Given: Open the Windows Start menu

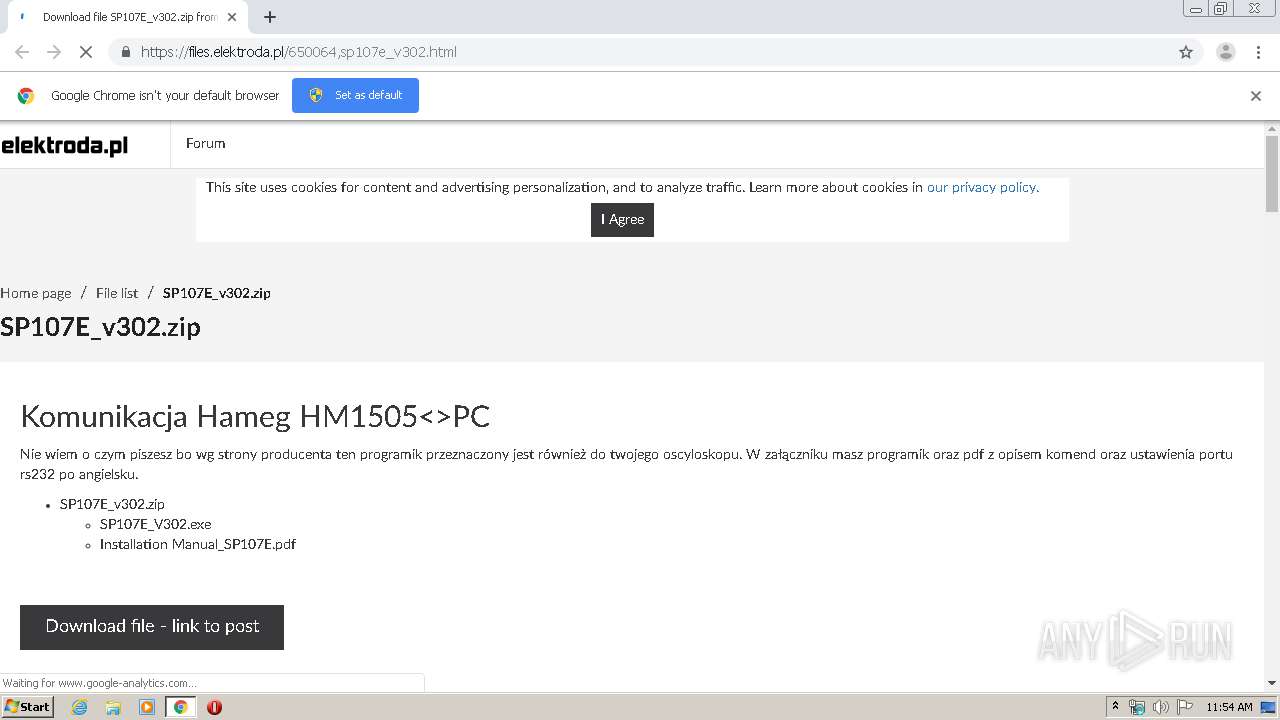Looking at the screenshot, I should click(x=27, y=707).
